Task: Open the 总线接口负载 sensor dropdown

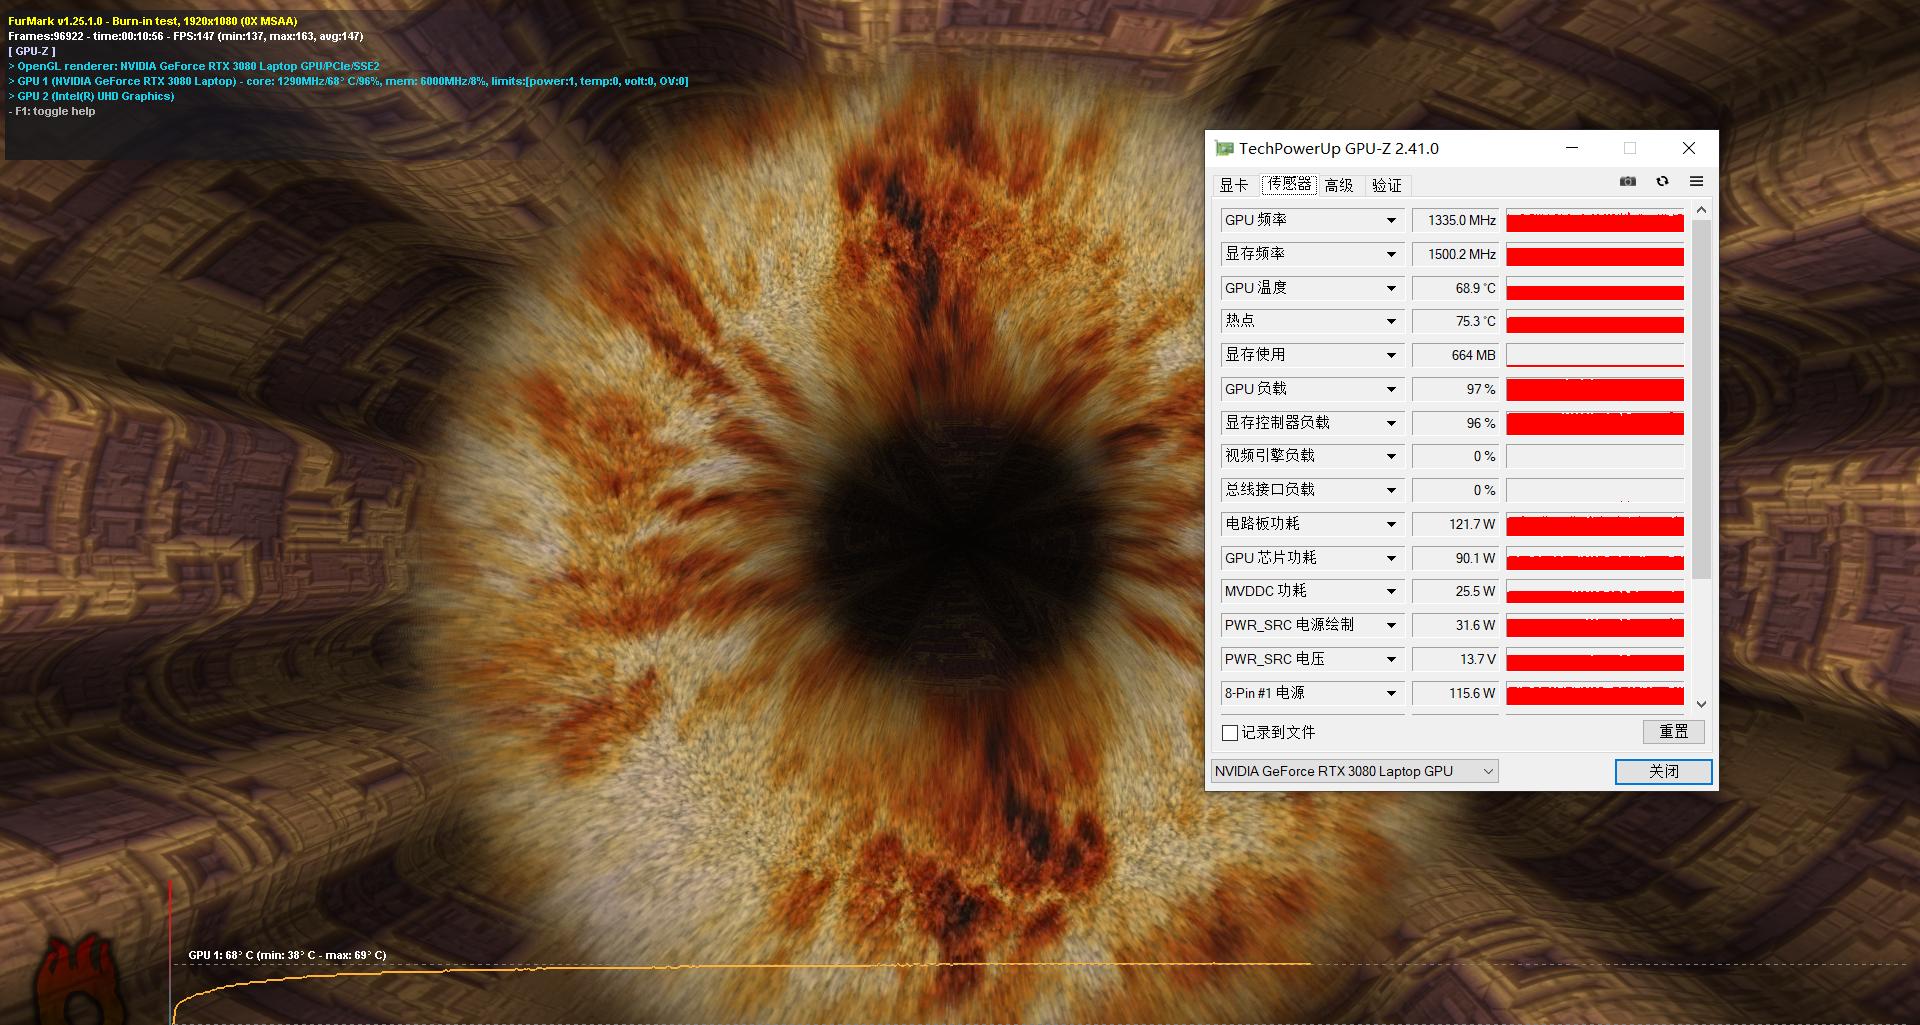Action: (1391, 490)
